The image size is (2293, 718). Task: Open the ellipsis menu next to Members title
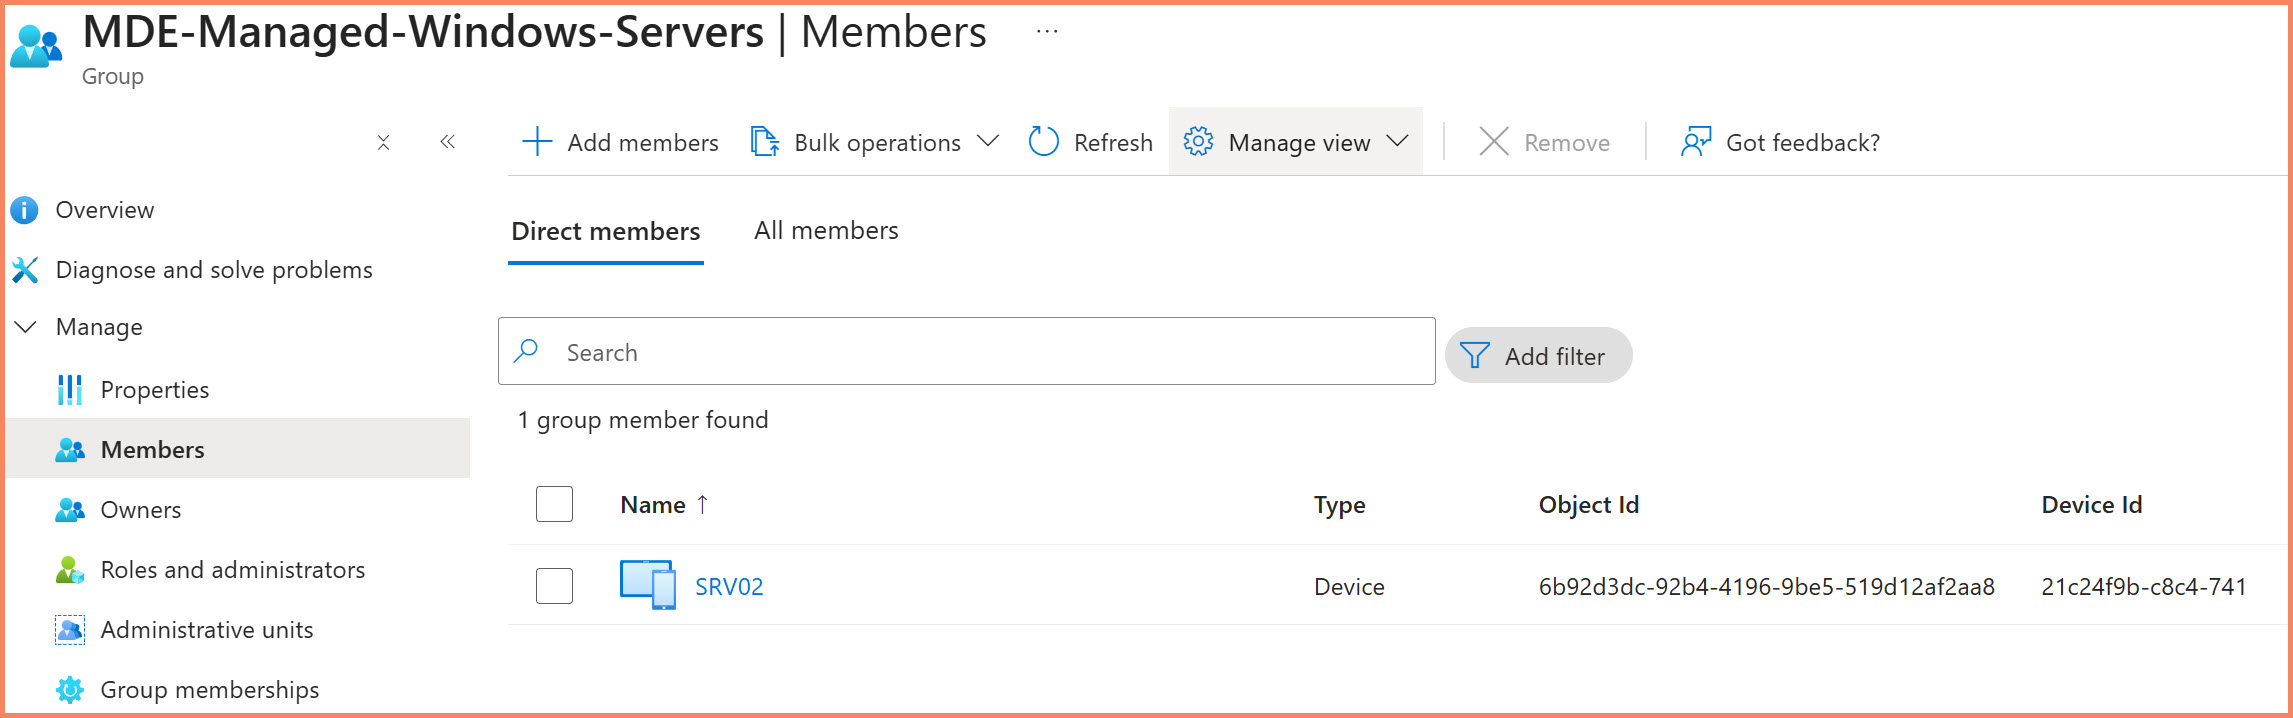point(1047,32)
